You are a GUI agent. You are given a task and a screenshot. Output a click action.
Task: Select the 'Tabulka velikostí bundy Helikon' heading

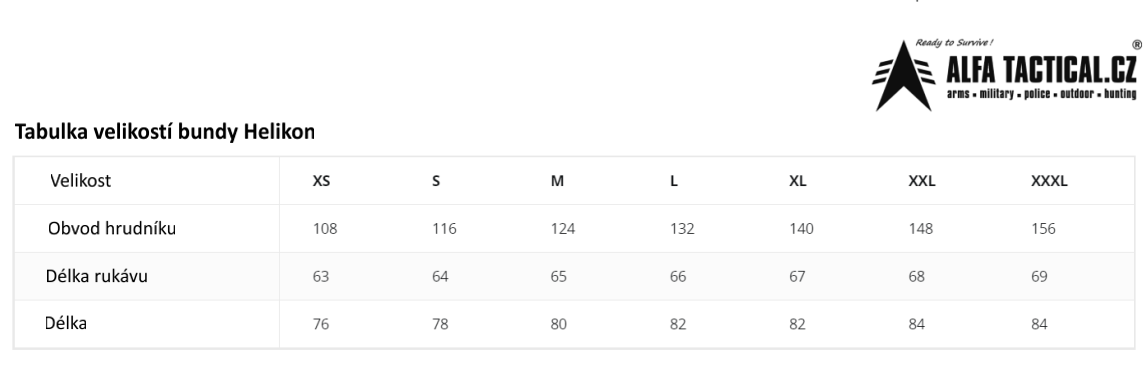(x=165, y=132)
